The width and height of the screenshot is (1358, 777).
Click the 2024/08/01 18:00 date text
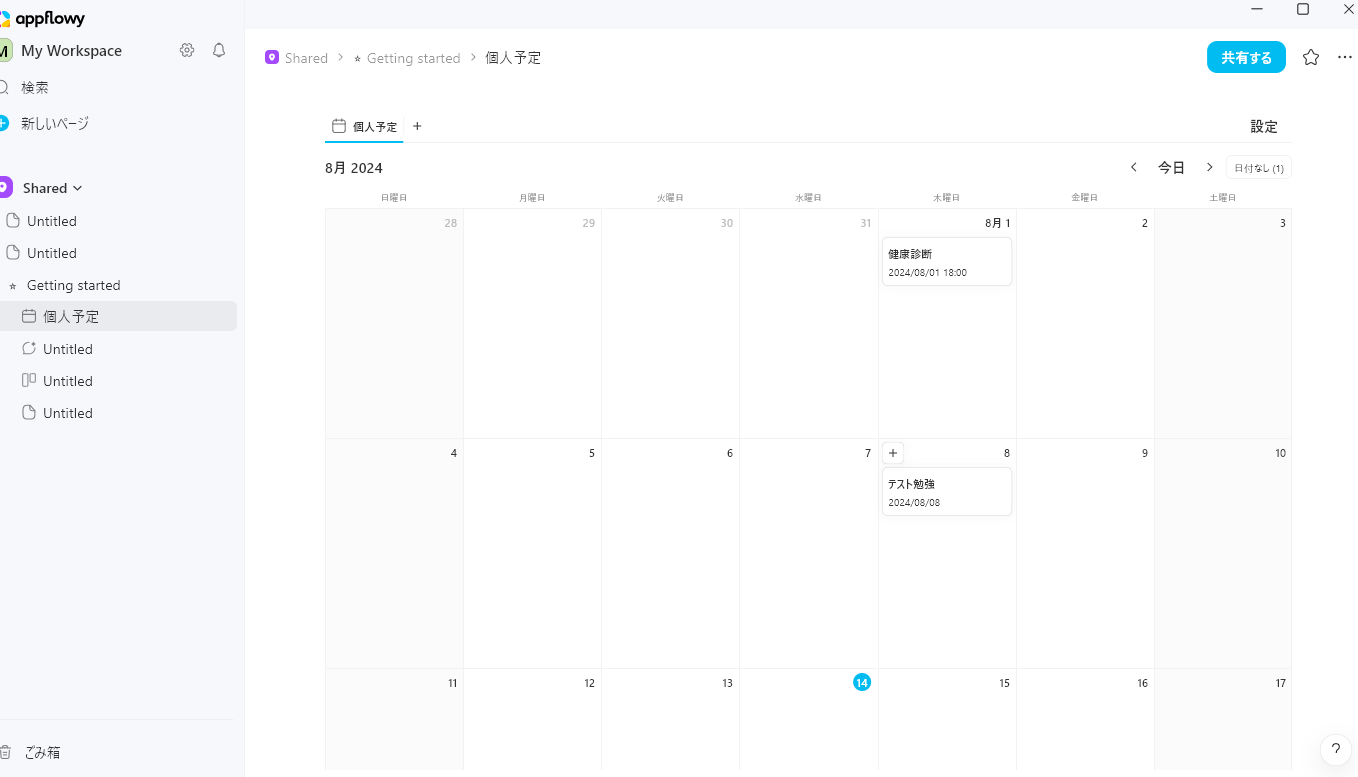tap(927, 273)
